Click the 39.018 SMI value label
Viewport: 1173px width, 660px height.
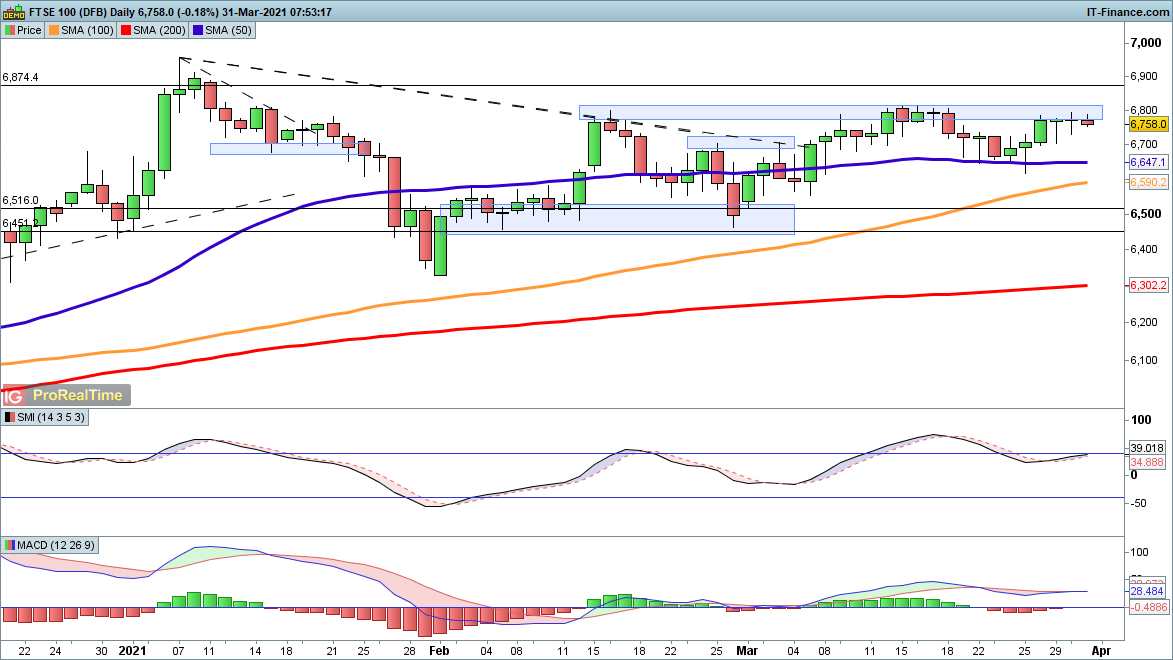coord(1147,447)
